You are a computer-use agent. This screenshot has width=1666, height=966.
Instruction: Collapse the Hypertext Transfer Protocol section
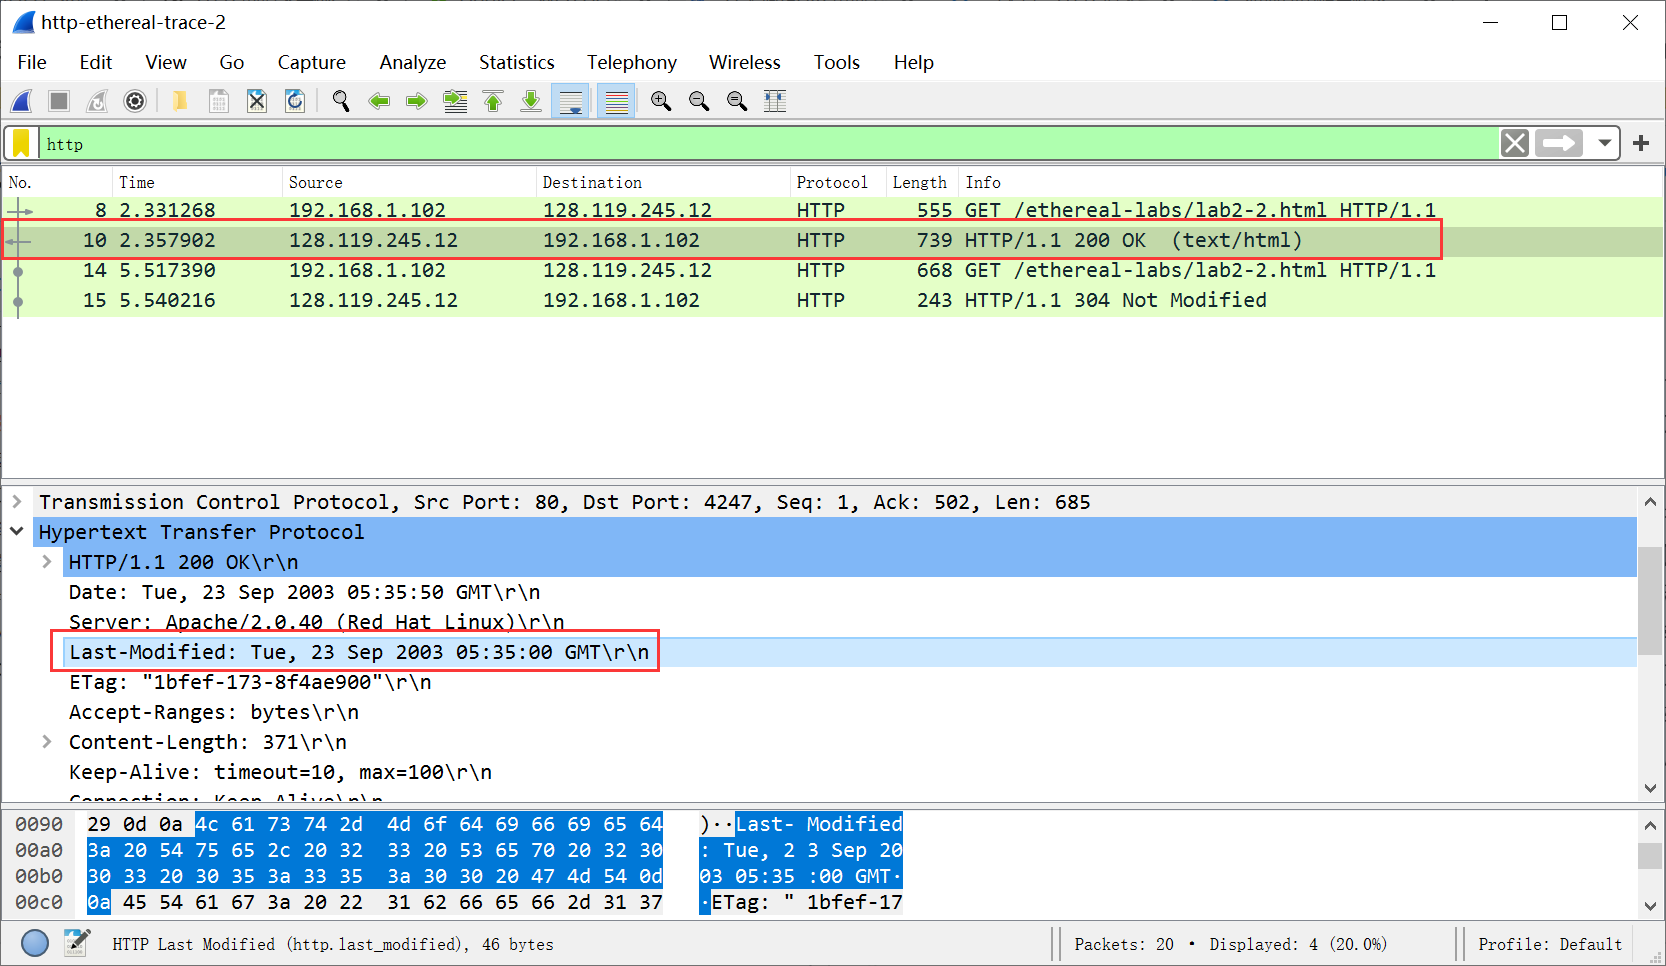(17, 532)
